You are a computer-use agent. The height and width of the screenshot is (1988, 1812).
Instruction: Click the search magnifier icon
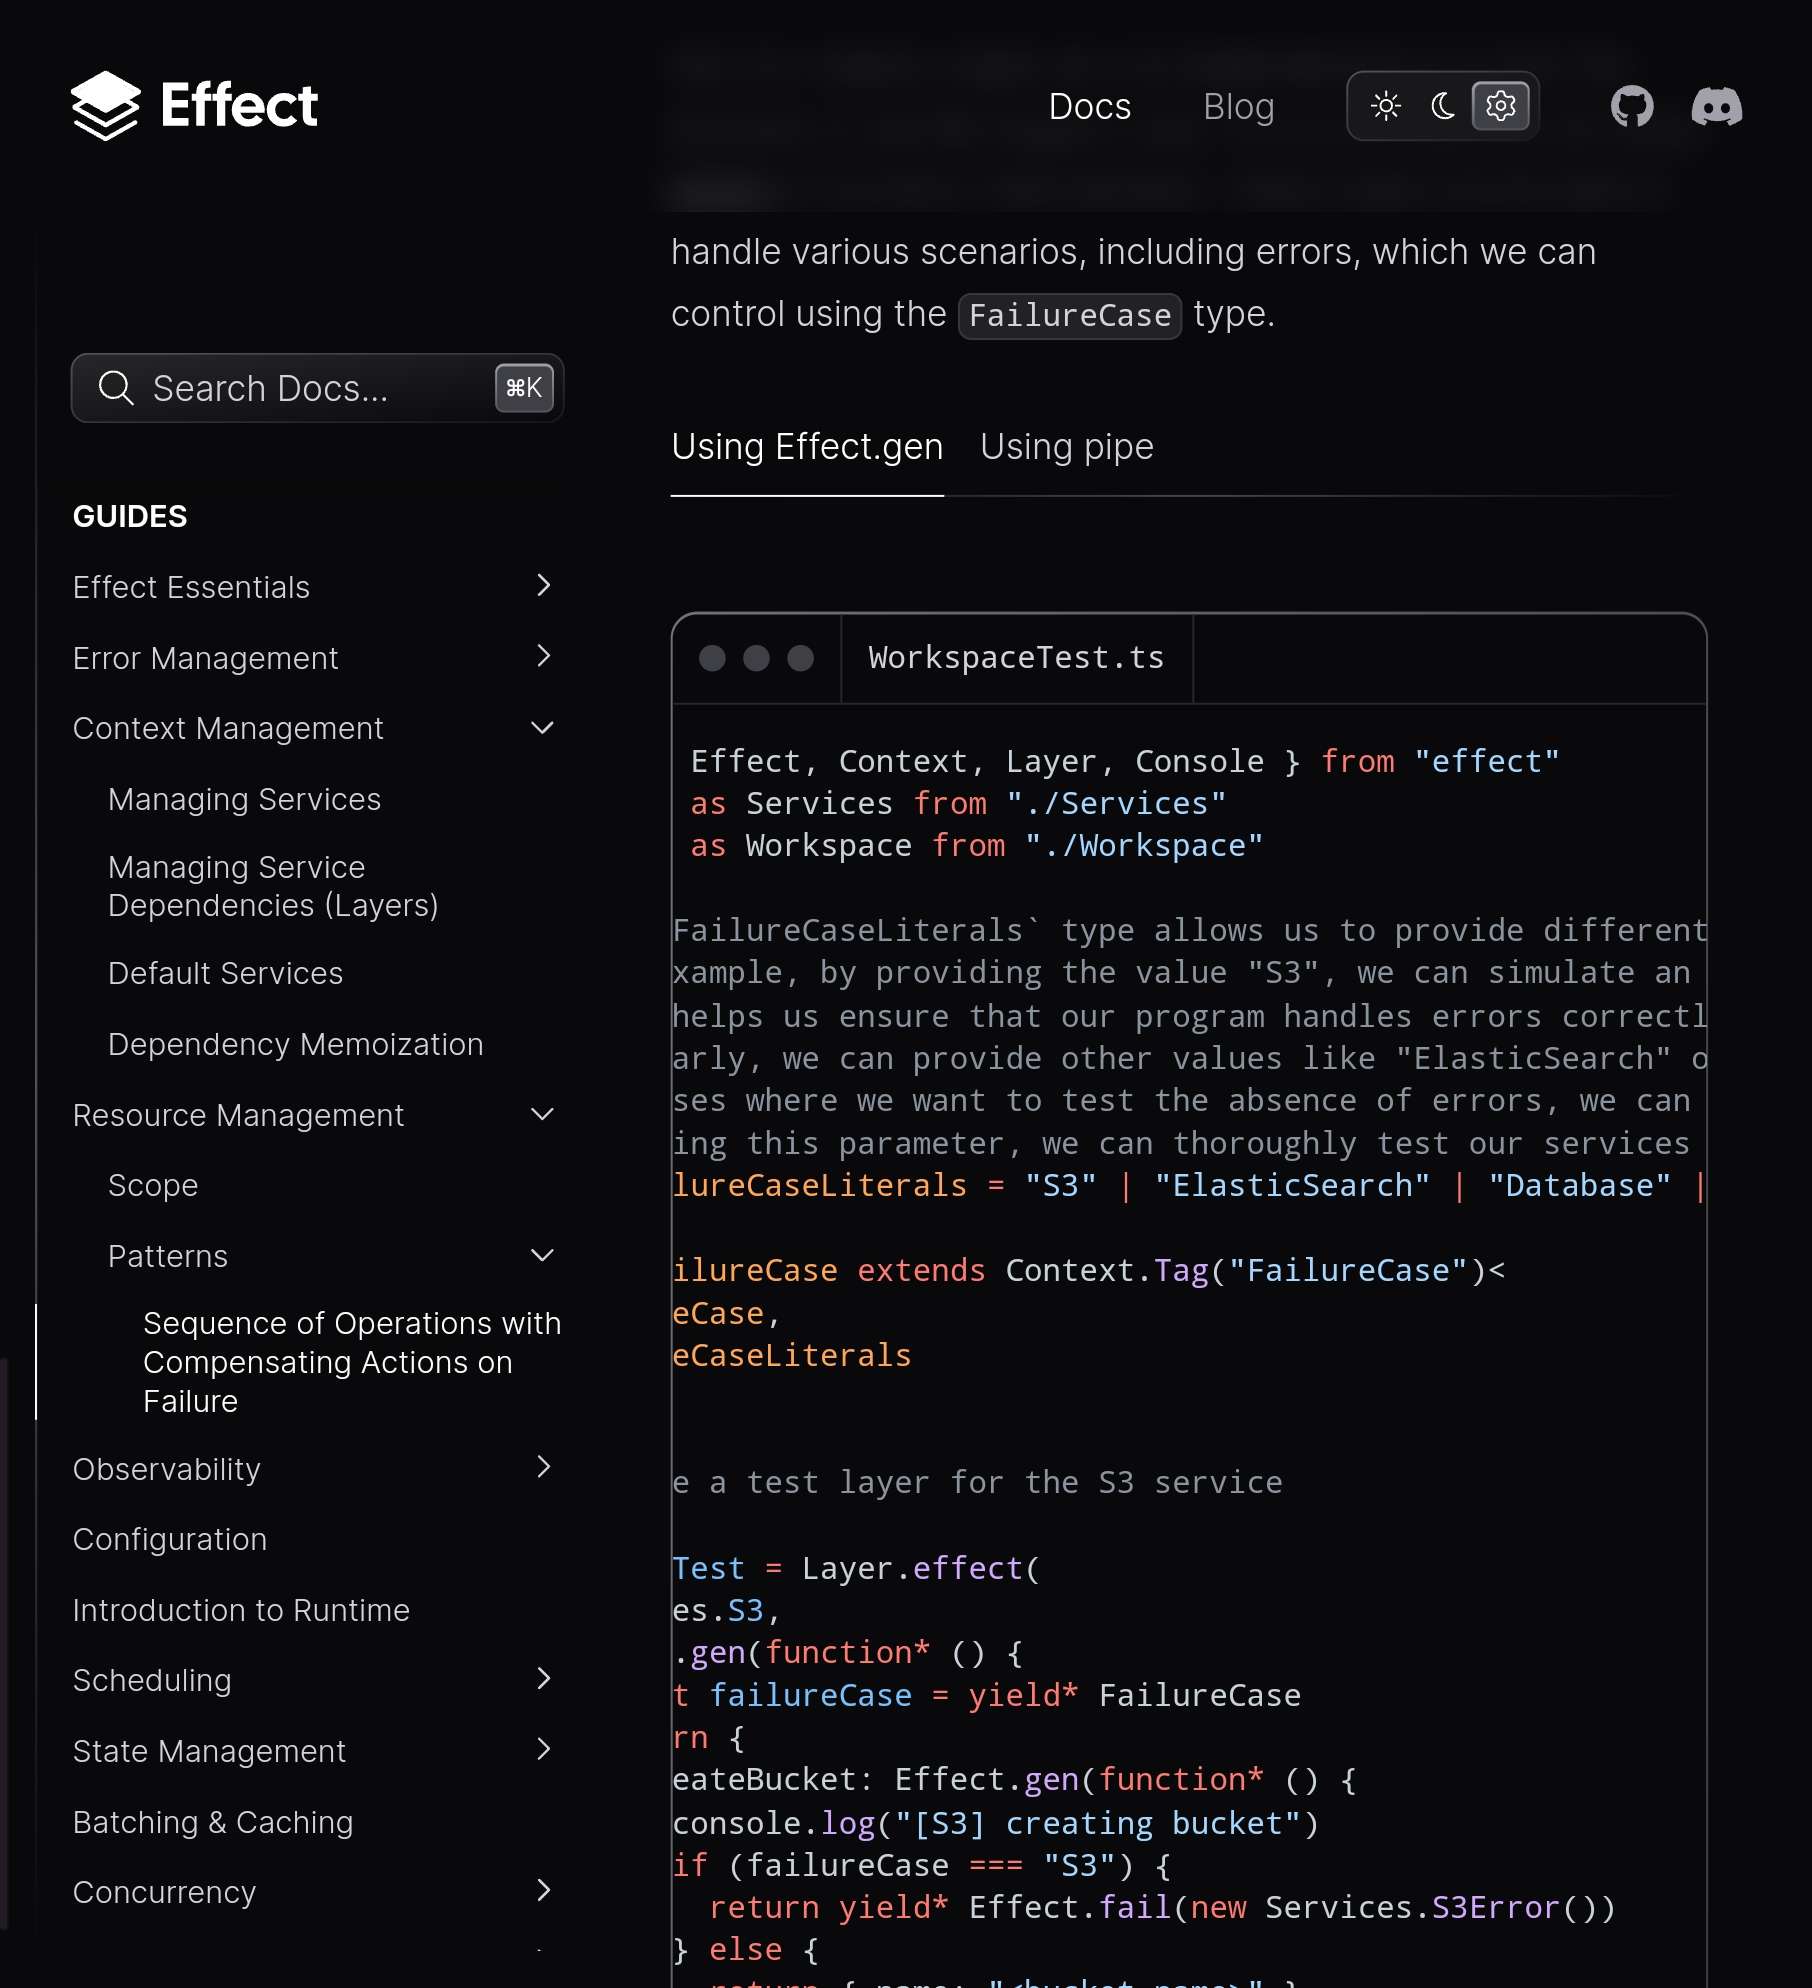pos(116,388)
